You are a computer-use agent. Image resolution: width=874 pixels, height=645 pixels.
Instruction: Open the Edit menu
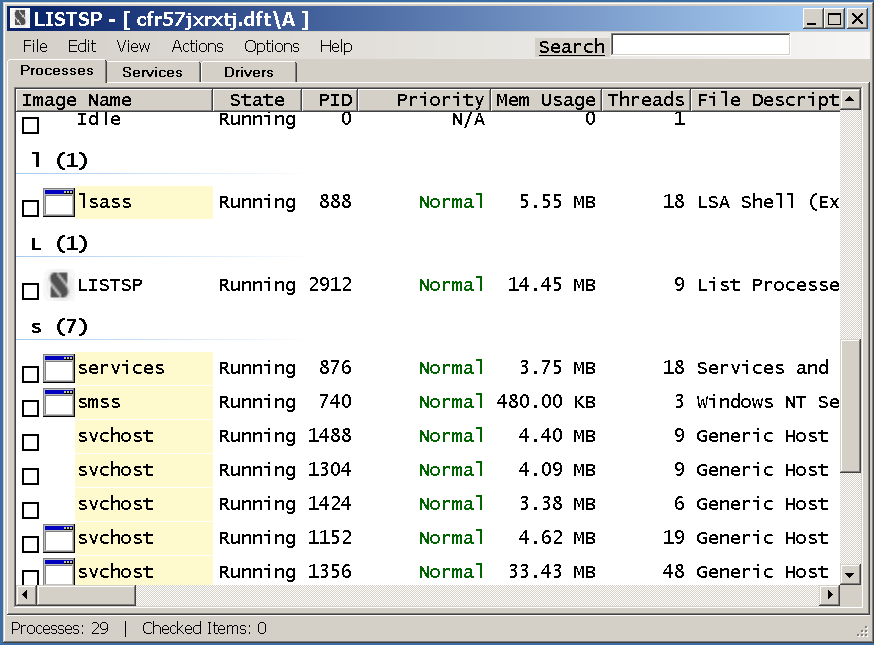[x=82, y=46]
